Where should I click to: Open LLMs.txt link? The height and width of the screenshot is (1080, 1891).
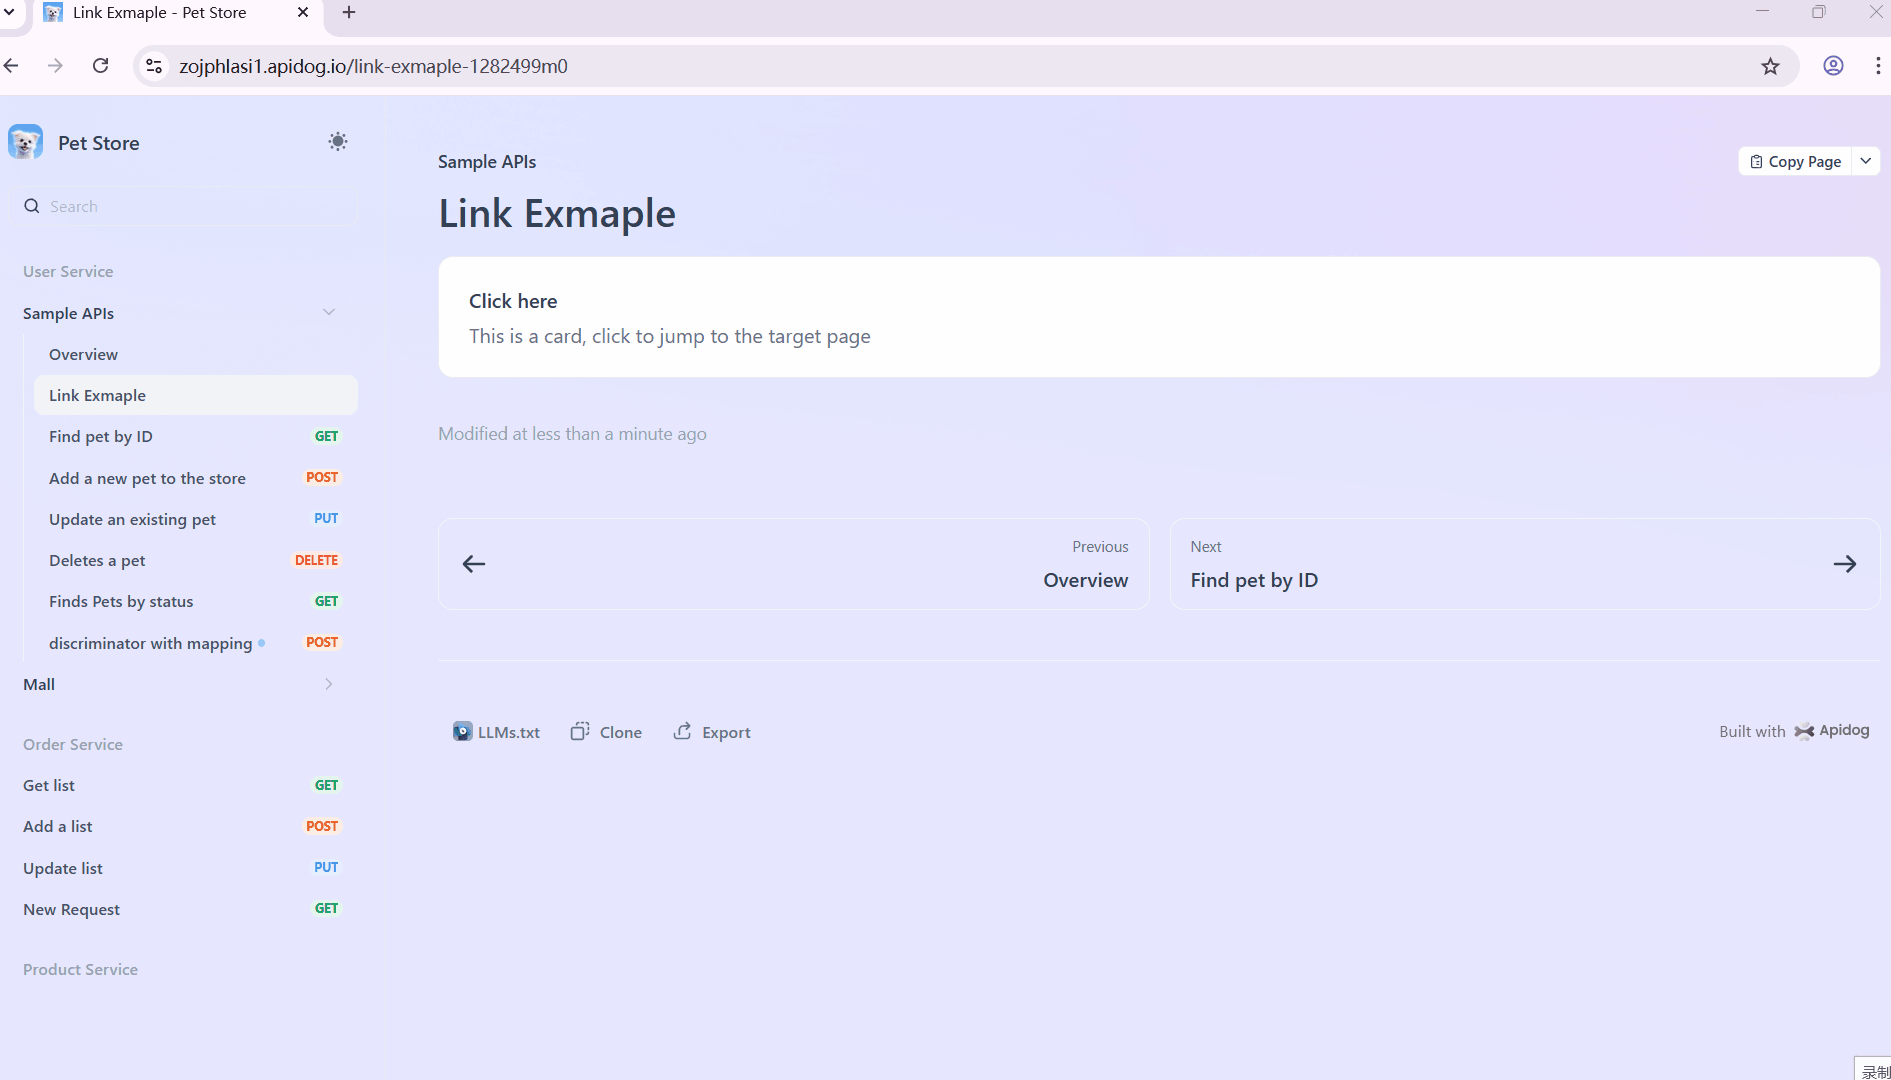tap(496, 732)
